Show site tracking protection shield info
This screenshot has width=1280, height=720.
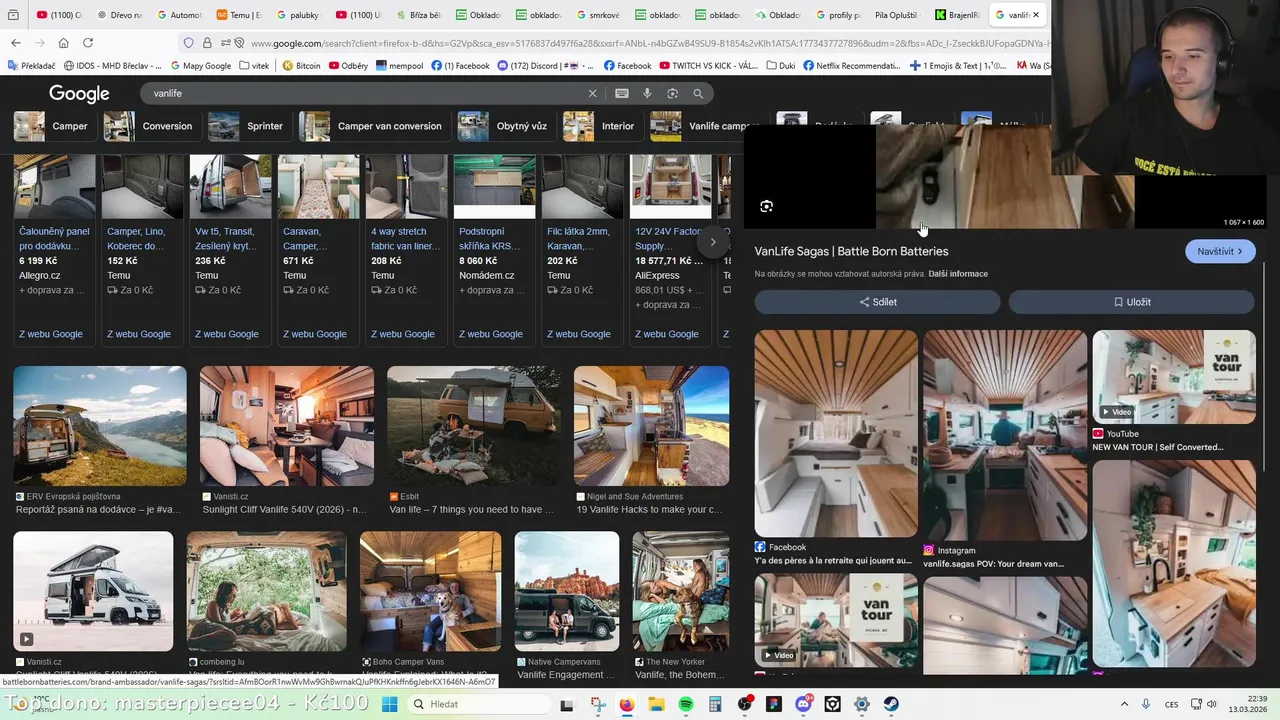[x=188, y=43]
